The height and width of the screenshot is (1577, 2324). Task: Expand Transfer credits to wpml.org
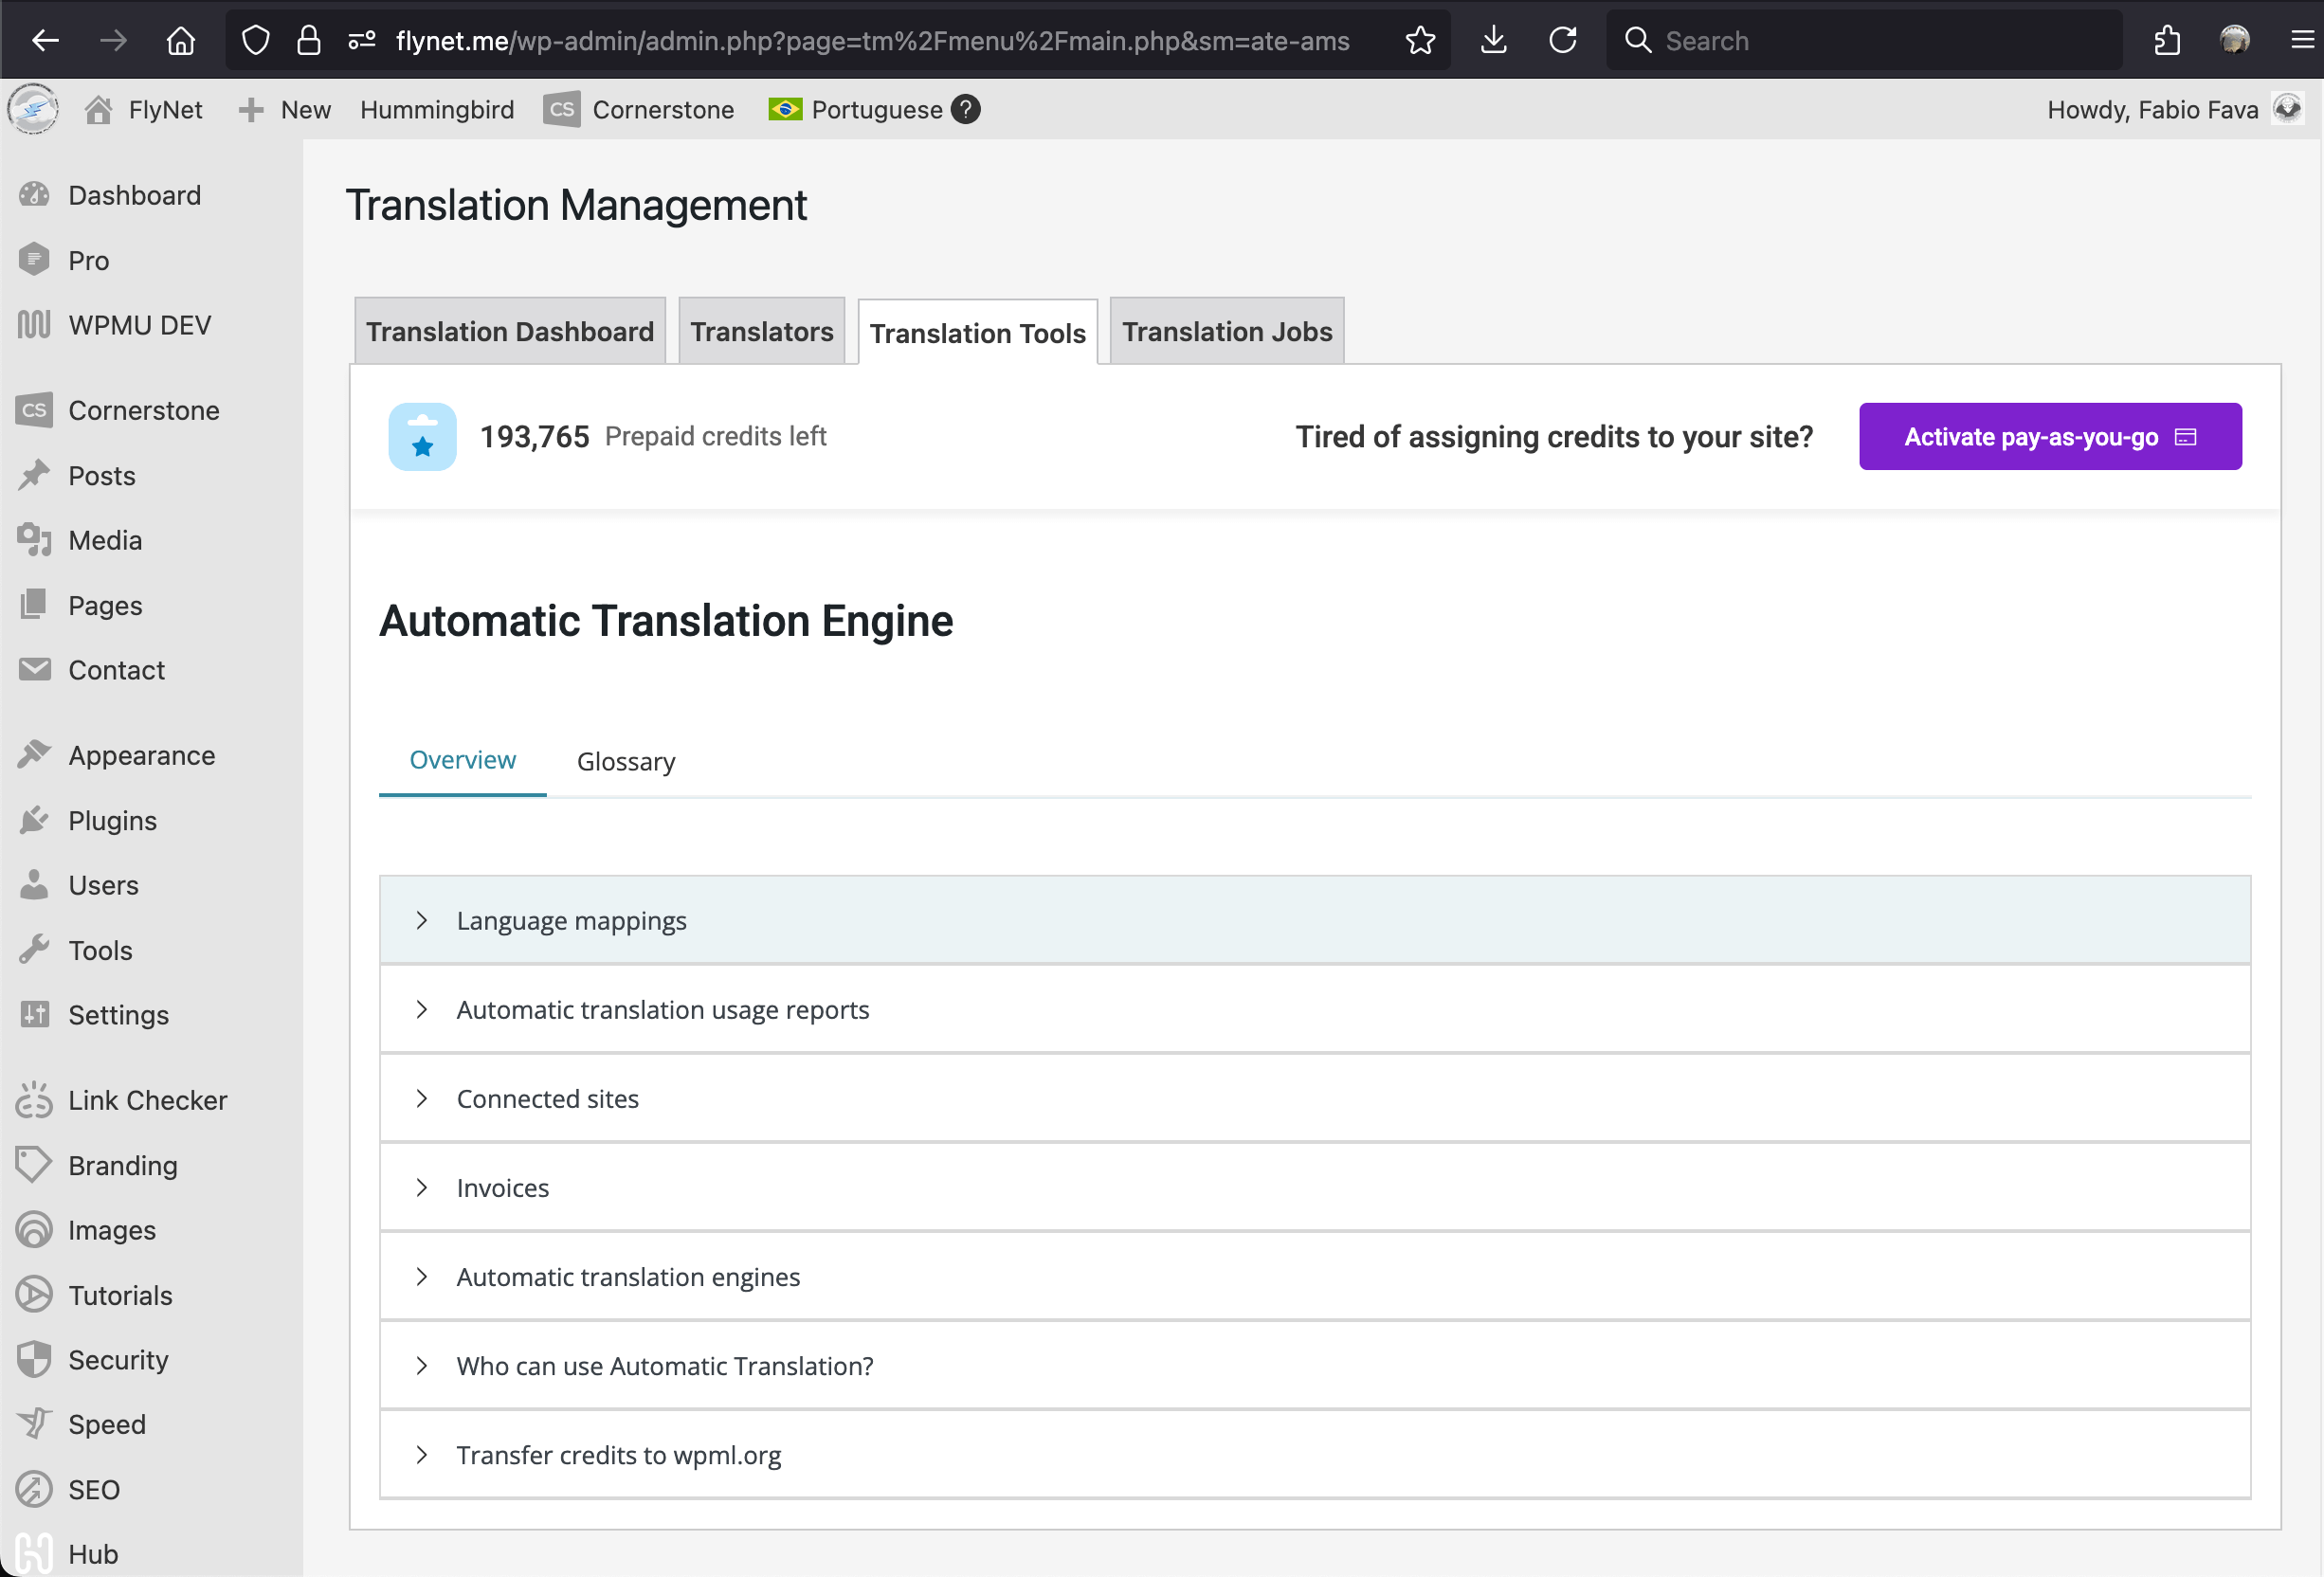pyautogui.click(x=618, y=1454)
